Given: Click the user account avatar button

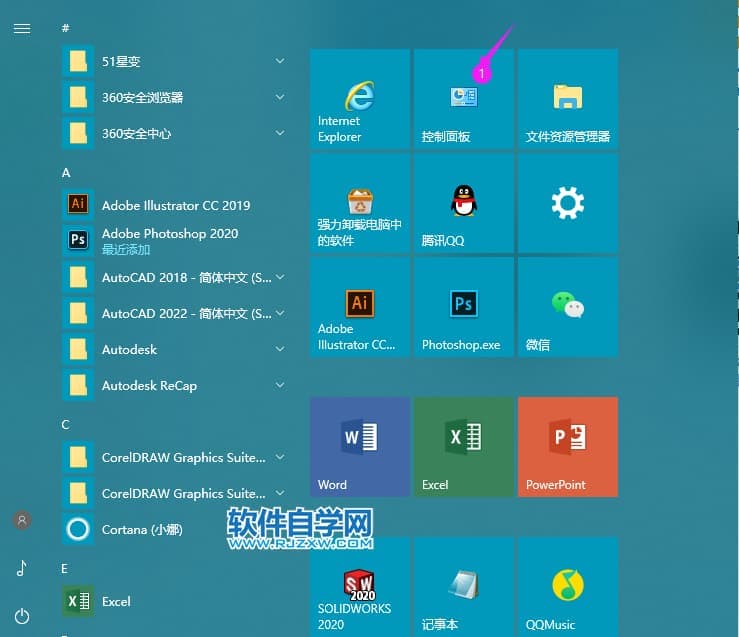Looking at the screenshot, I should 22,520.
